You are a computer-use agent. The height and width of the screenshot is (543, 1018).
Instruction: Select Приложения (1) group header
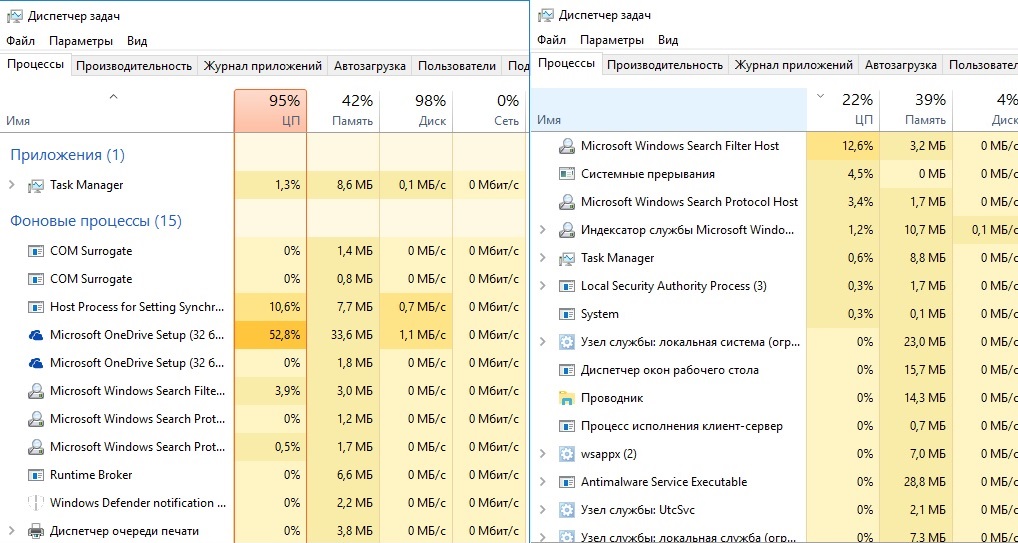[68, 155]
